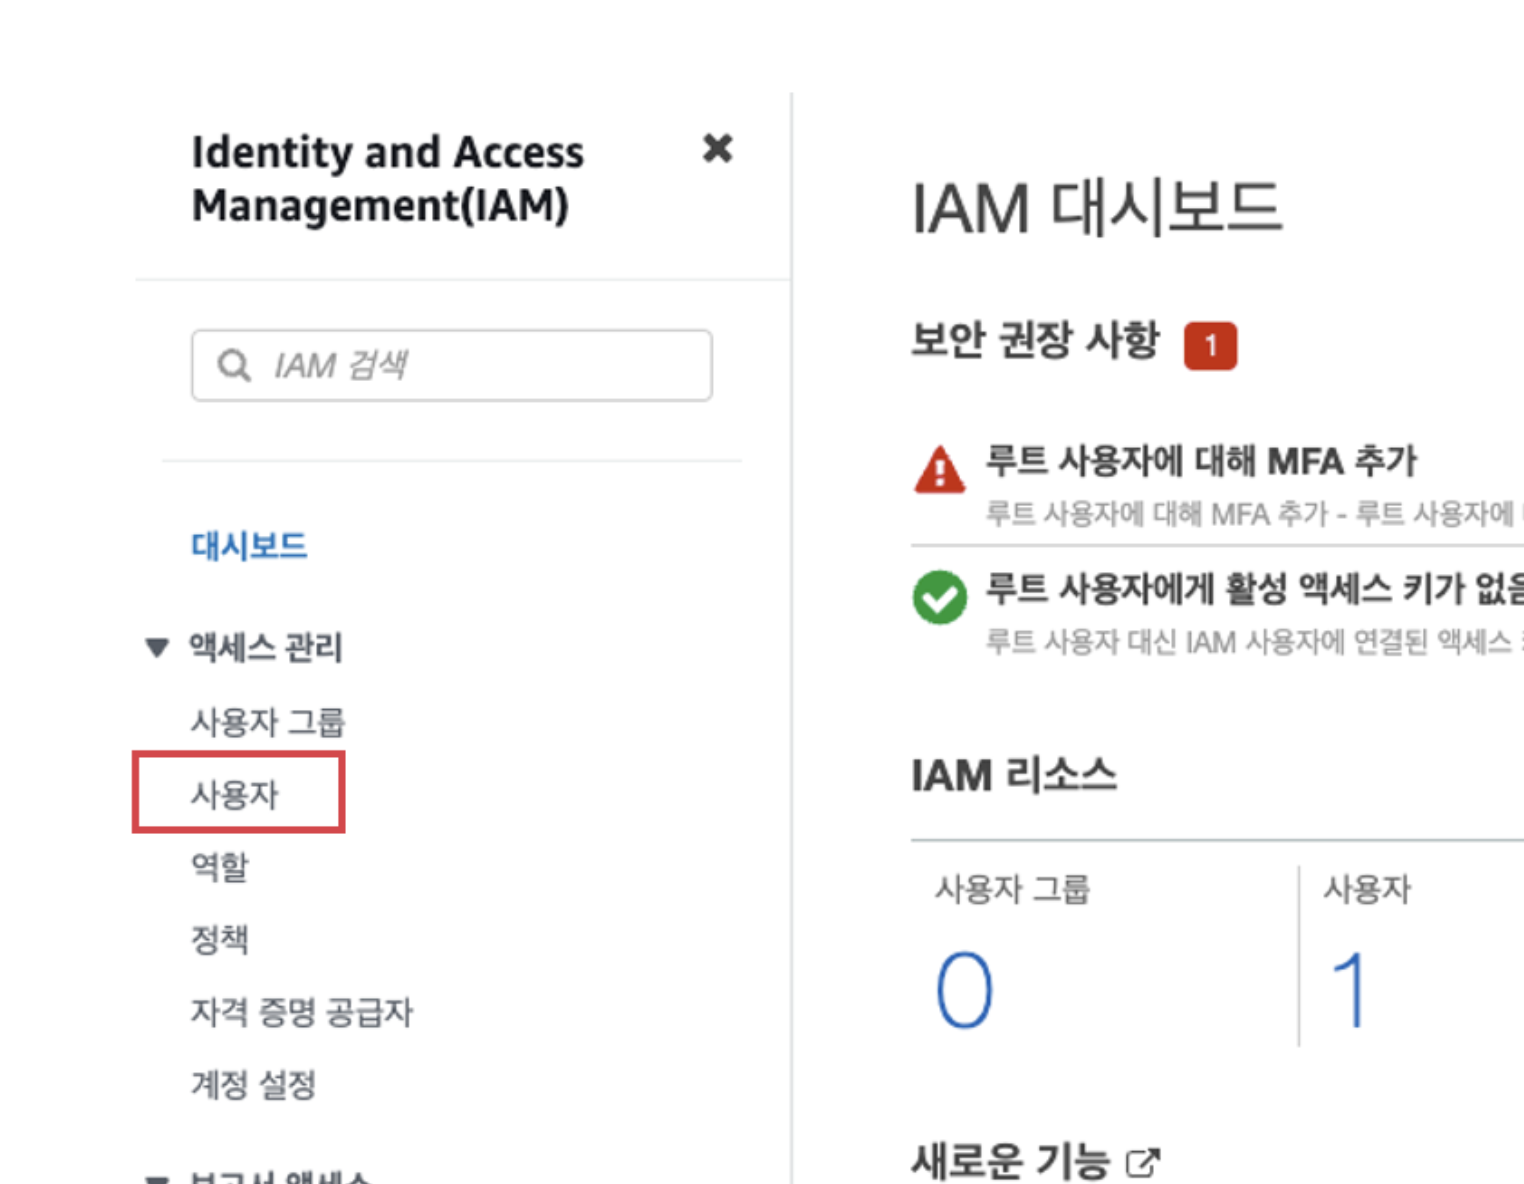
Task: Open 정책 in the sidebar
Action: [220, 939]
